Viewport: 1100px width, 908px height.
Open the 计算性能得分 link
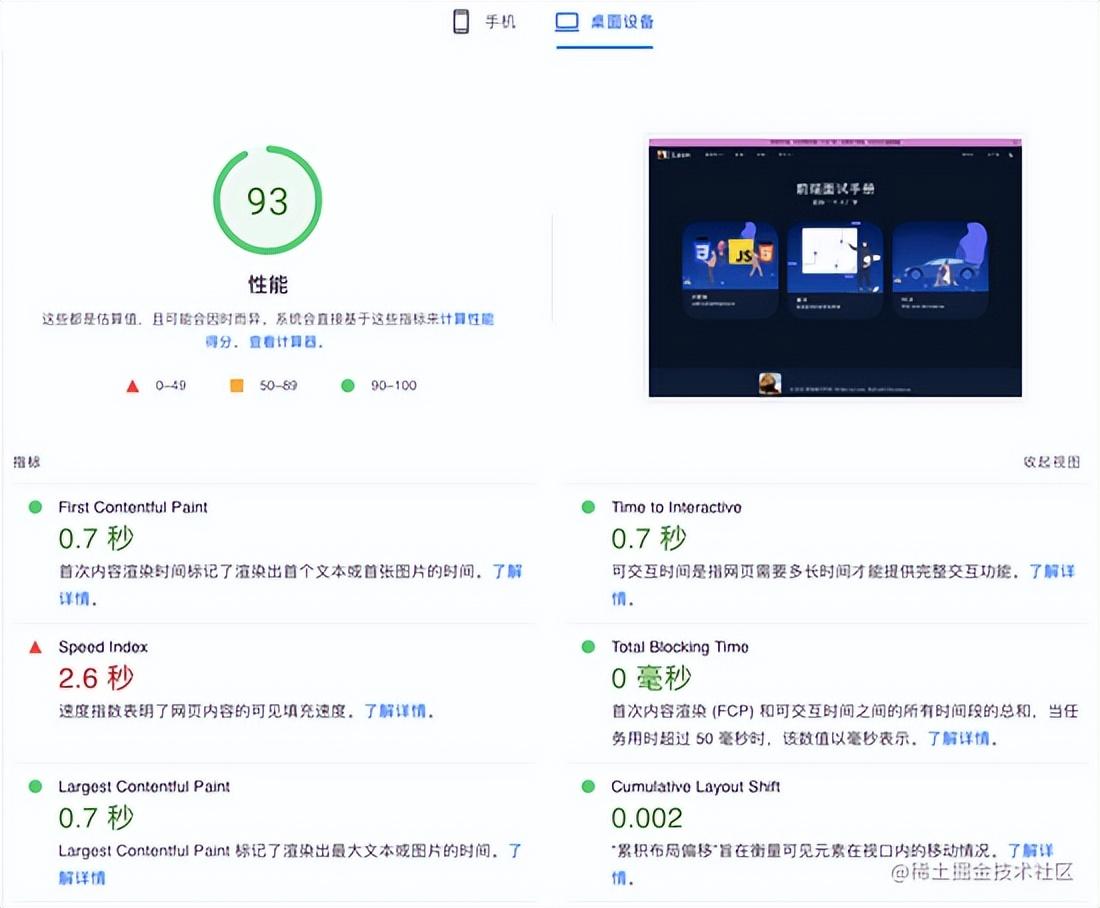(467, 319)
